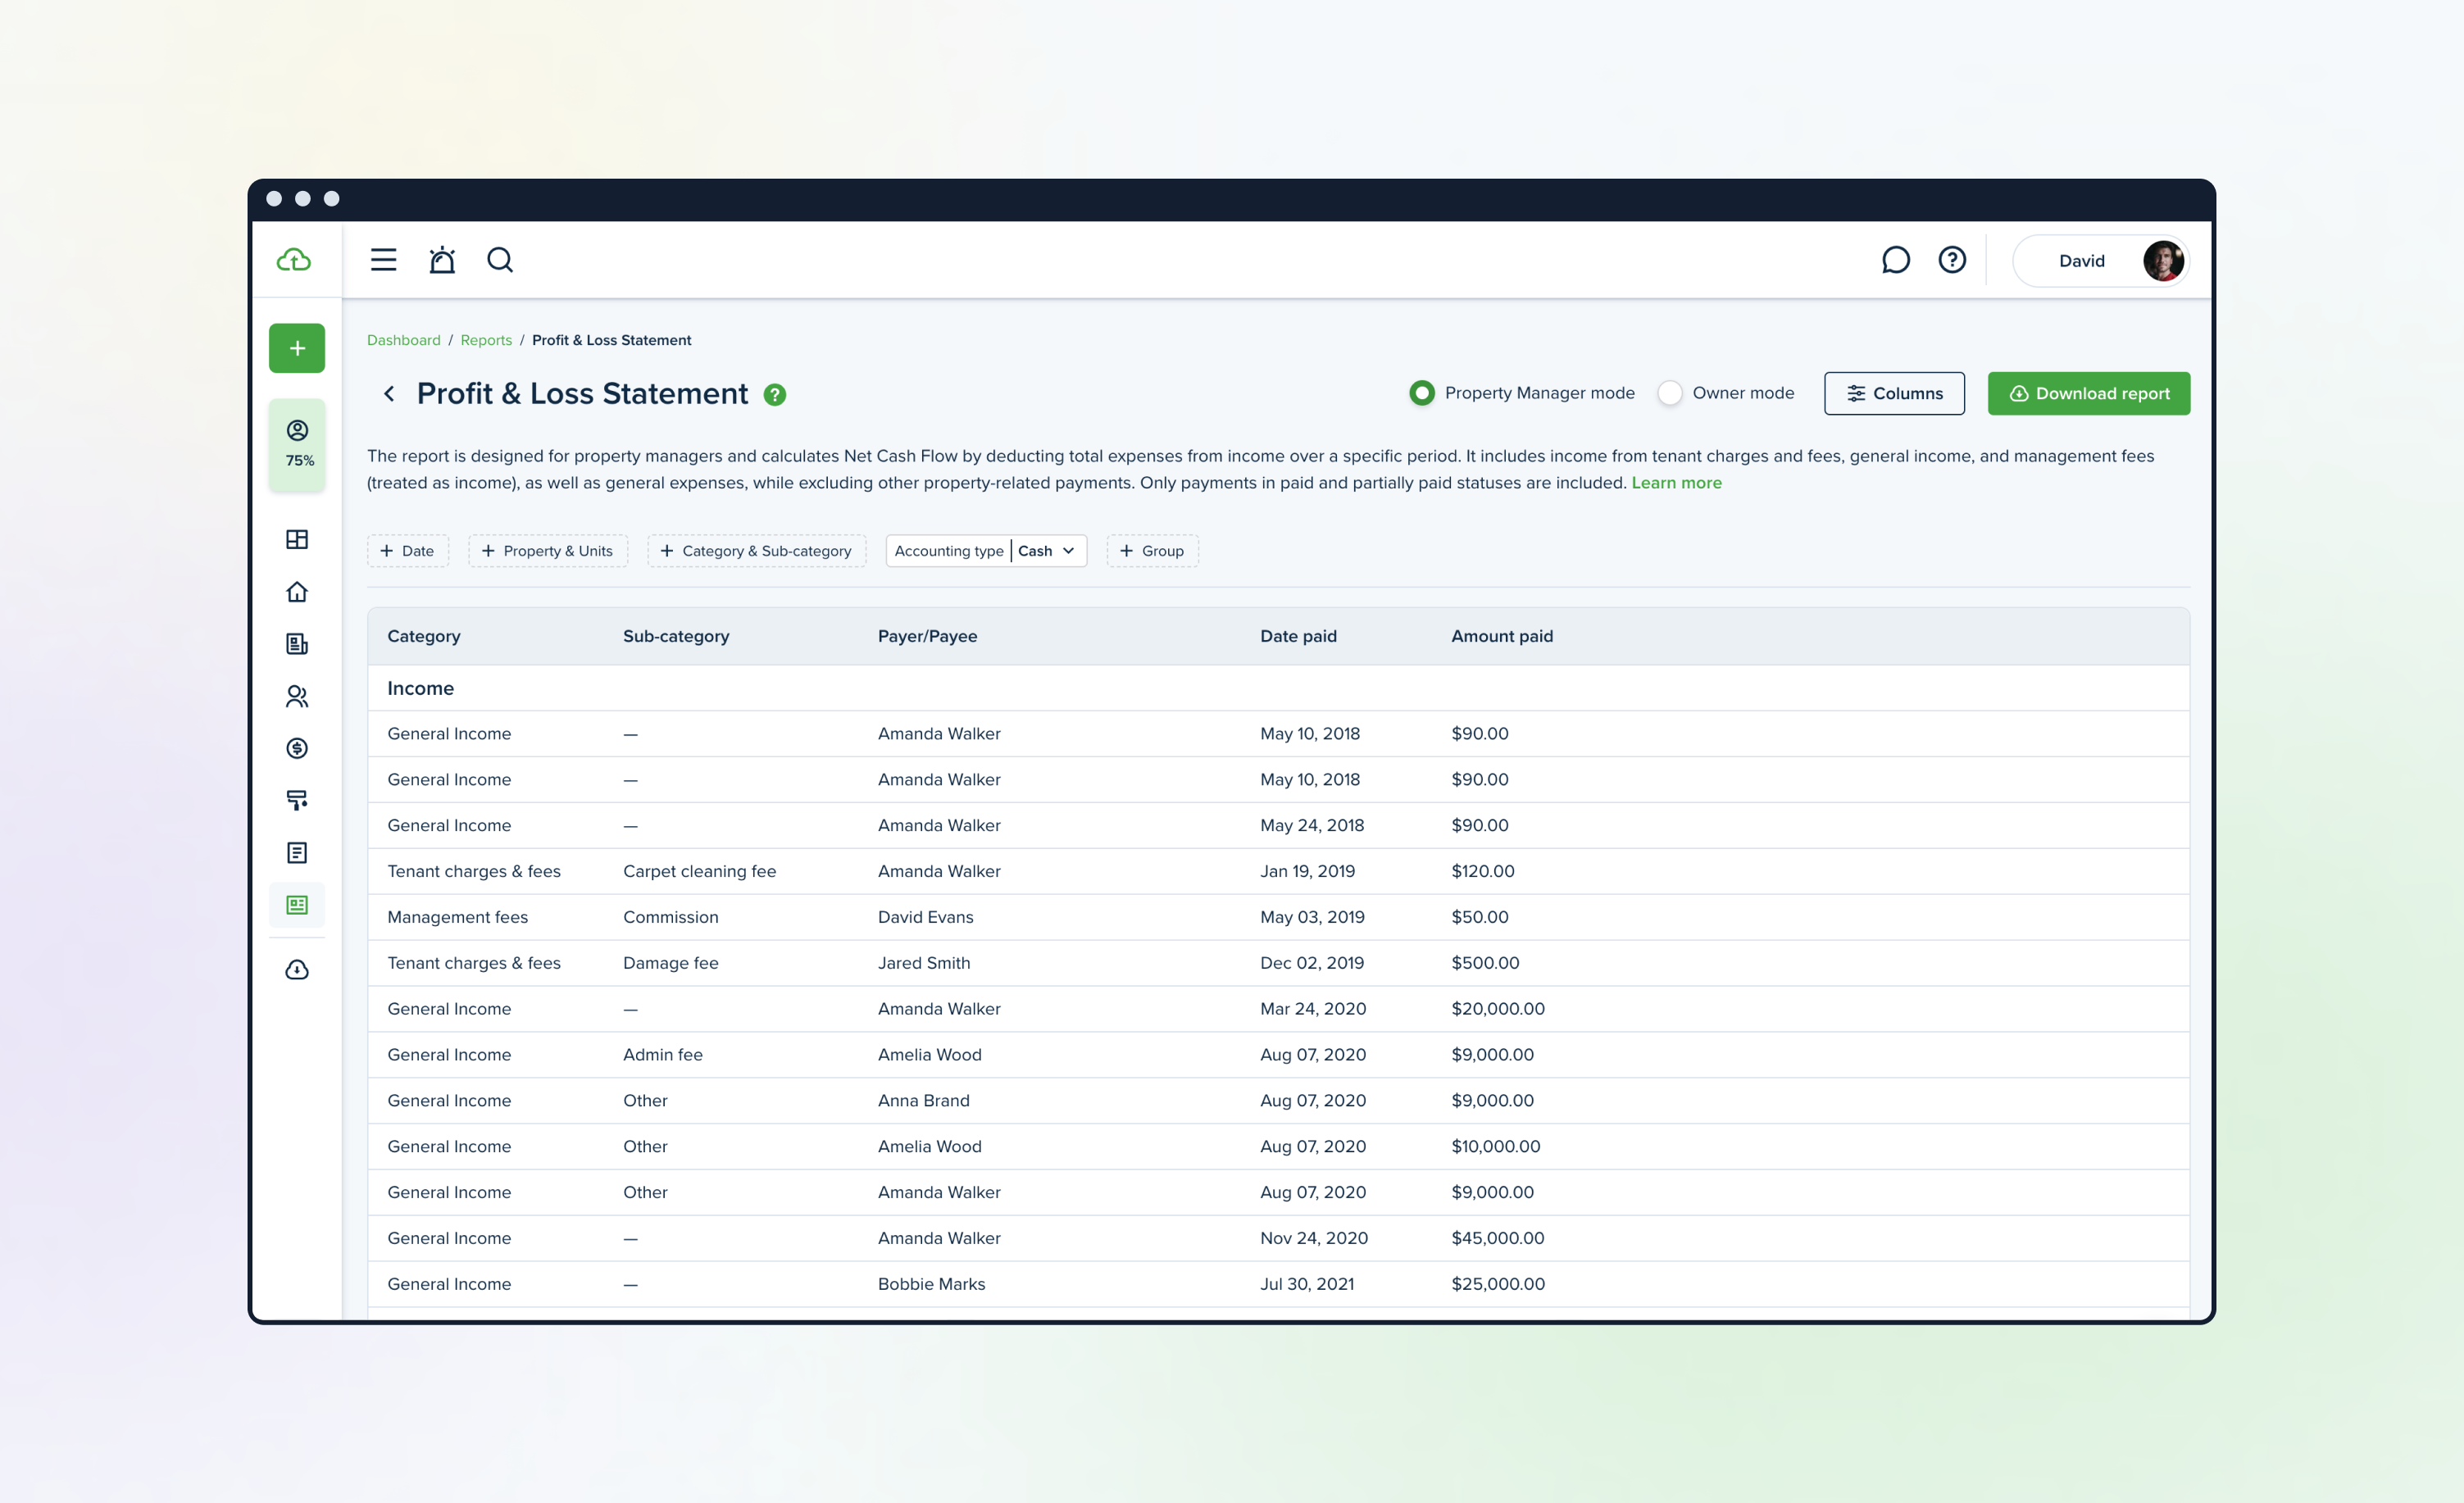2464x1503 pixels.
Task: Open the home properties icon in sidebar
Action: tap(297, 592)
